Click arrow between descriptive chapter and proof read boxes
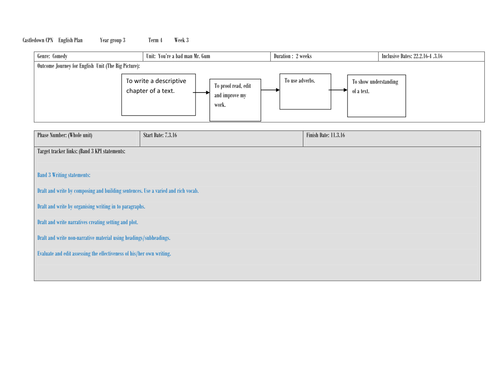500x386 pixels. 202,92
